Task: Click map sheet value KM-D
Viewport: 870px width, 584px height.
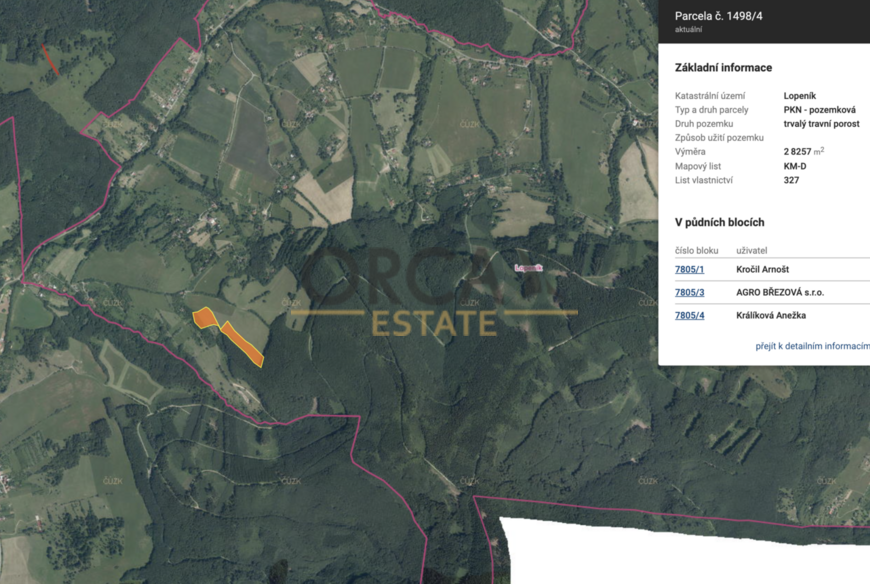Action: (x=795, y=166)
